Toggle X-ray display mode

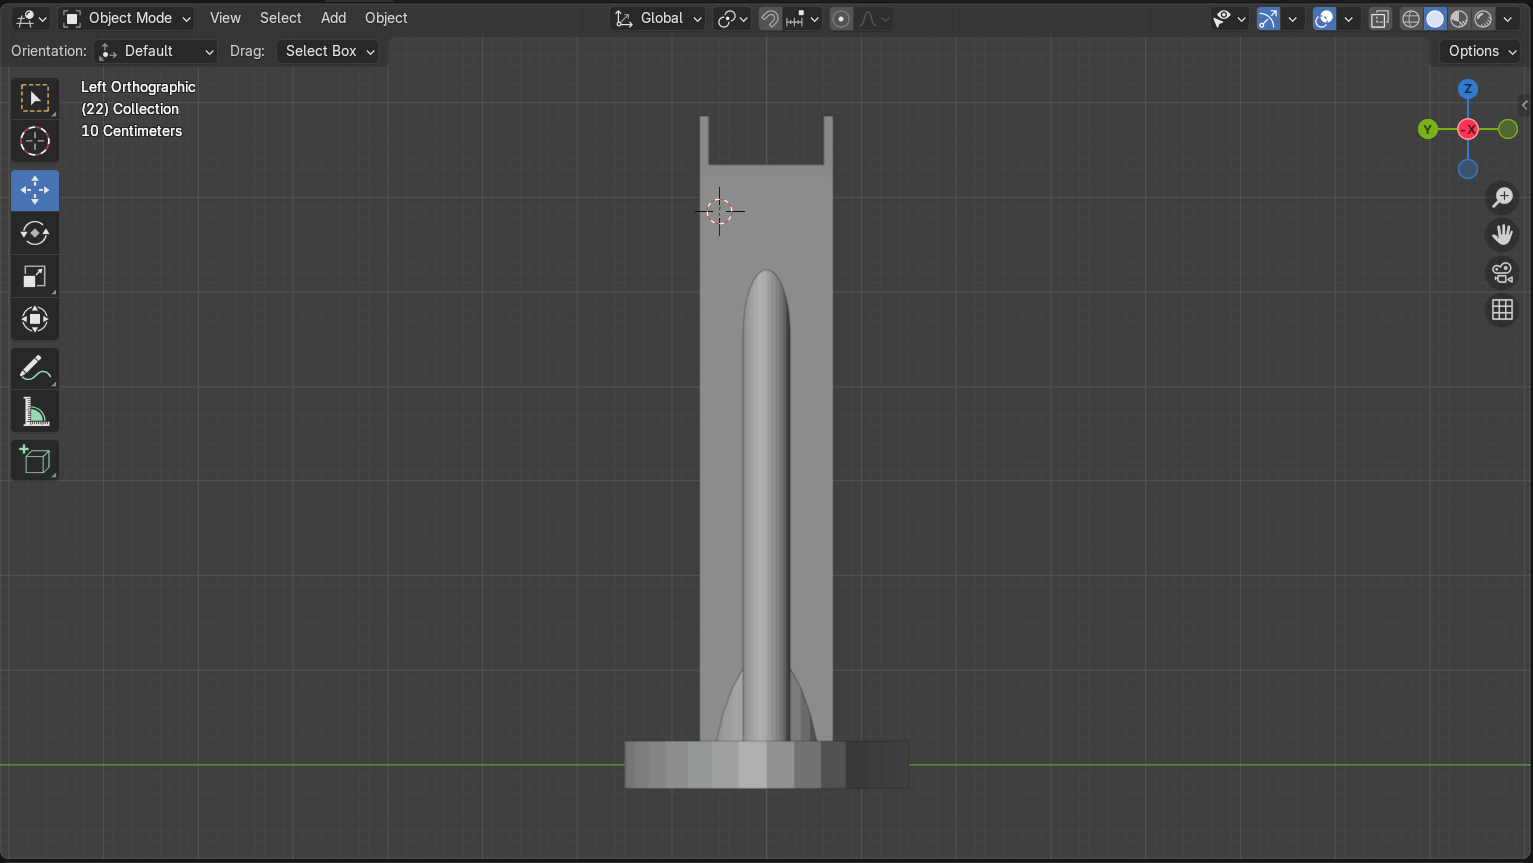1380,19
